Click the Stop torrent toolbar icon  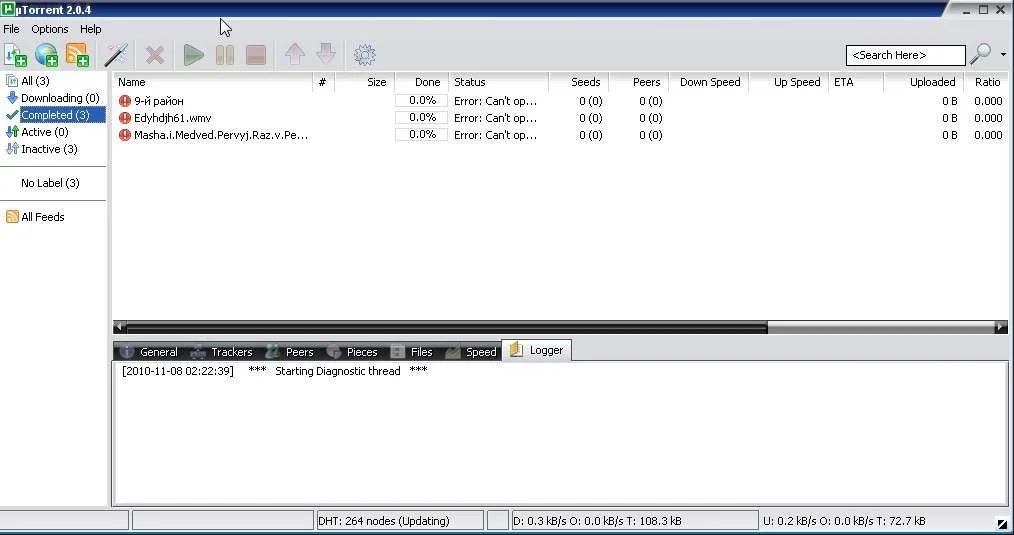pos(256,55)
